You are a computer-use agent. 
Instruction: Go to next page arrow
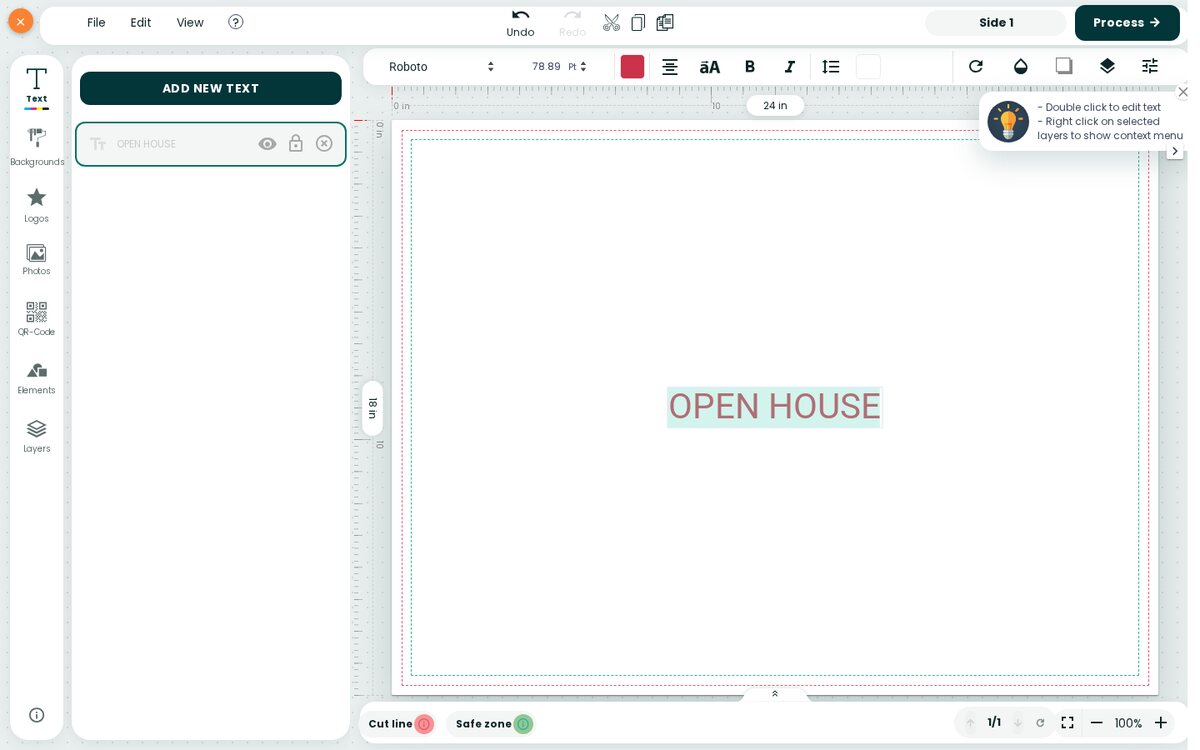point(1018,723)
